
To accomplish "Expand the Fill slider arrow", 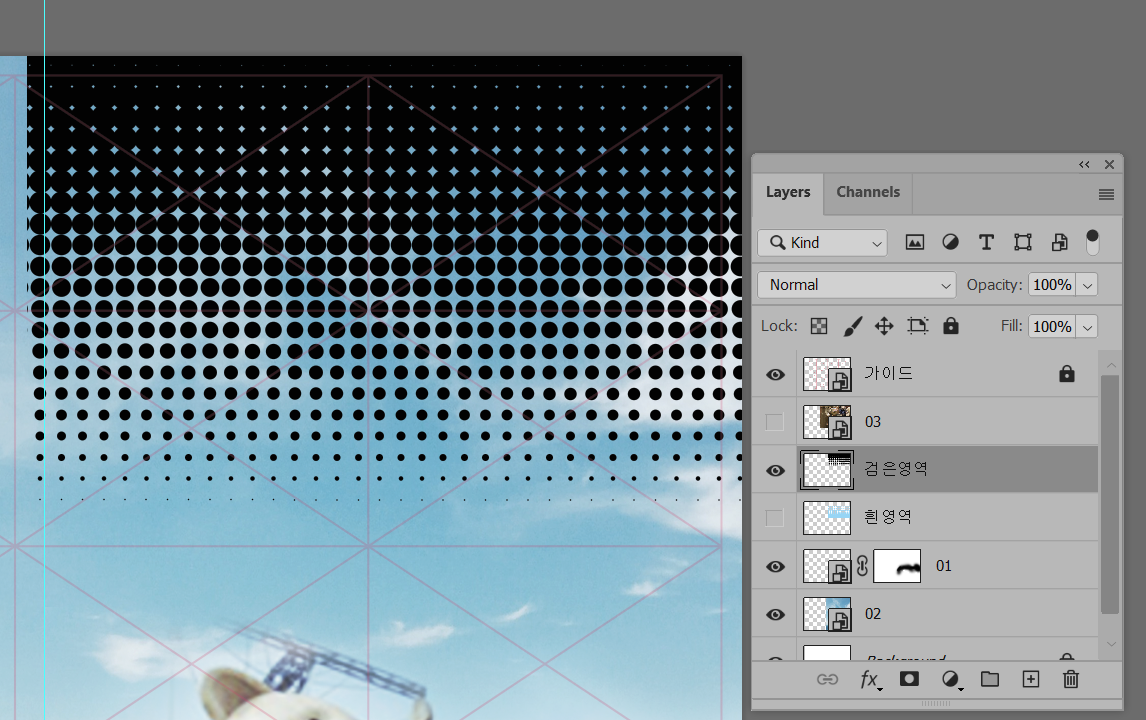I will point(1088,327).
